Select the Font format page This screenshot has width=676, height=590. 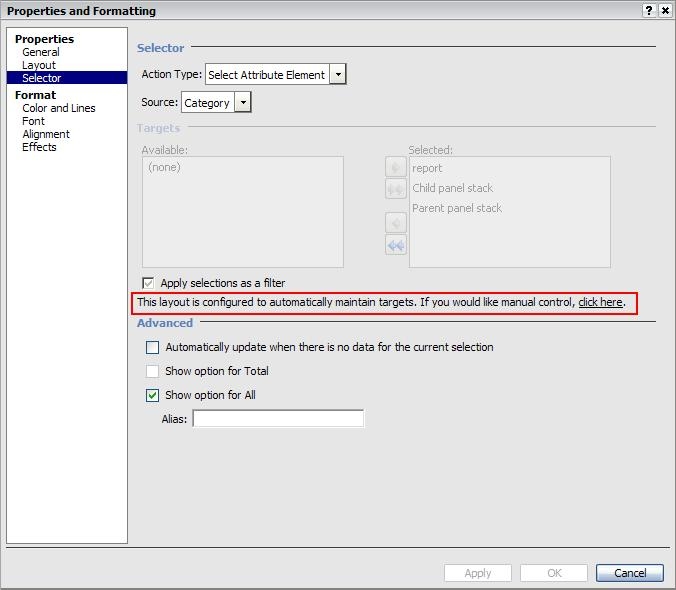pyautogui.click(x=34, y=121)
